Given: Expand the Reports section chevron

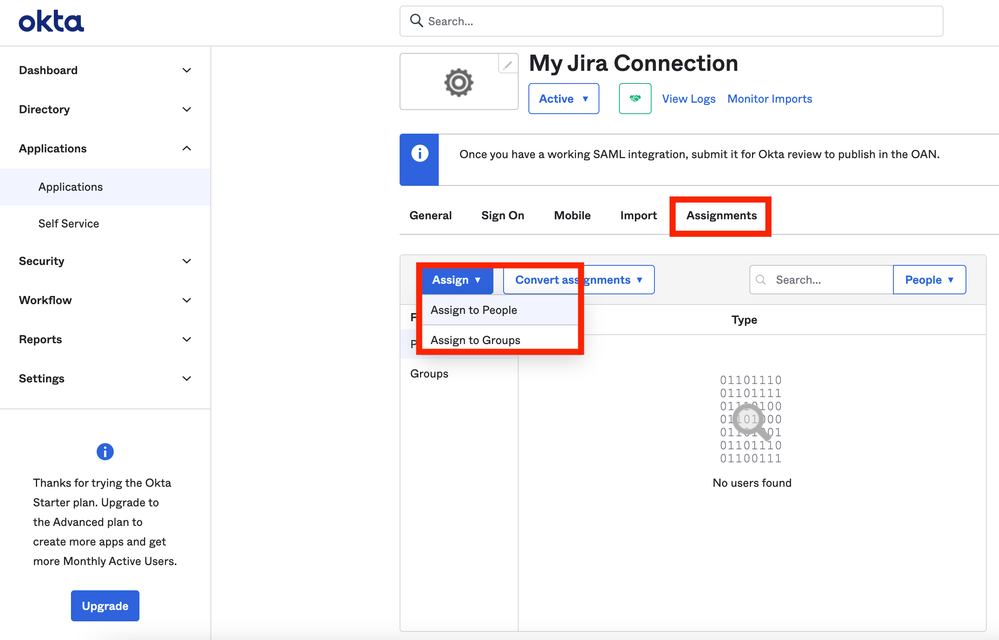Looking at the screenshot, I should (x=187, y=339).
